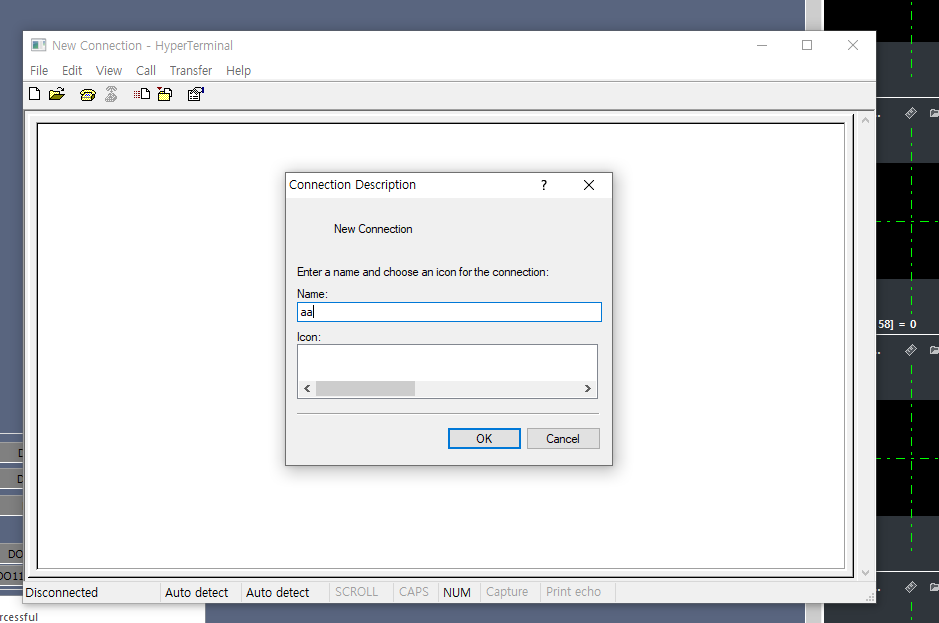Image resolution: width=939 pixels, height=623 pixels.
Task: Click the Receive file toolbar icon
Action: [x=165, y=94]
